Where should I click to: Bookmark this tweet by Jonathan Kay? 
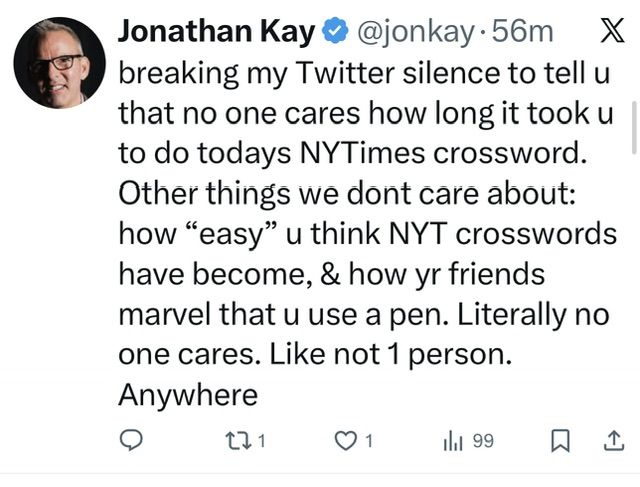[562, 441]
